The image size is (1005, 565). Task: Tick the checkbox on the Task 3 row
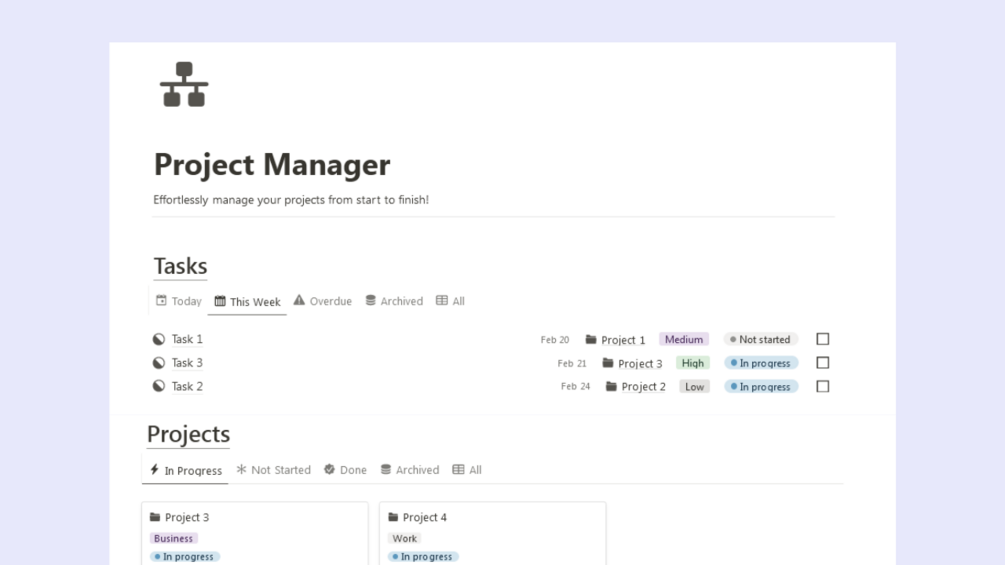[x=823, y=363]
